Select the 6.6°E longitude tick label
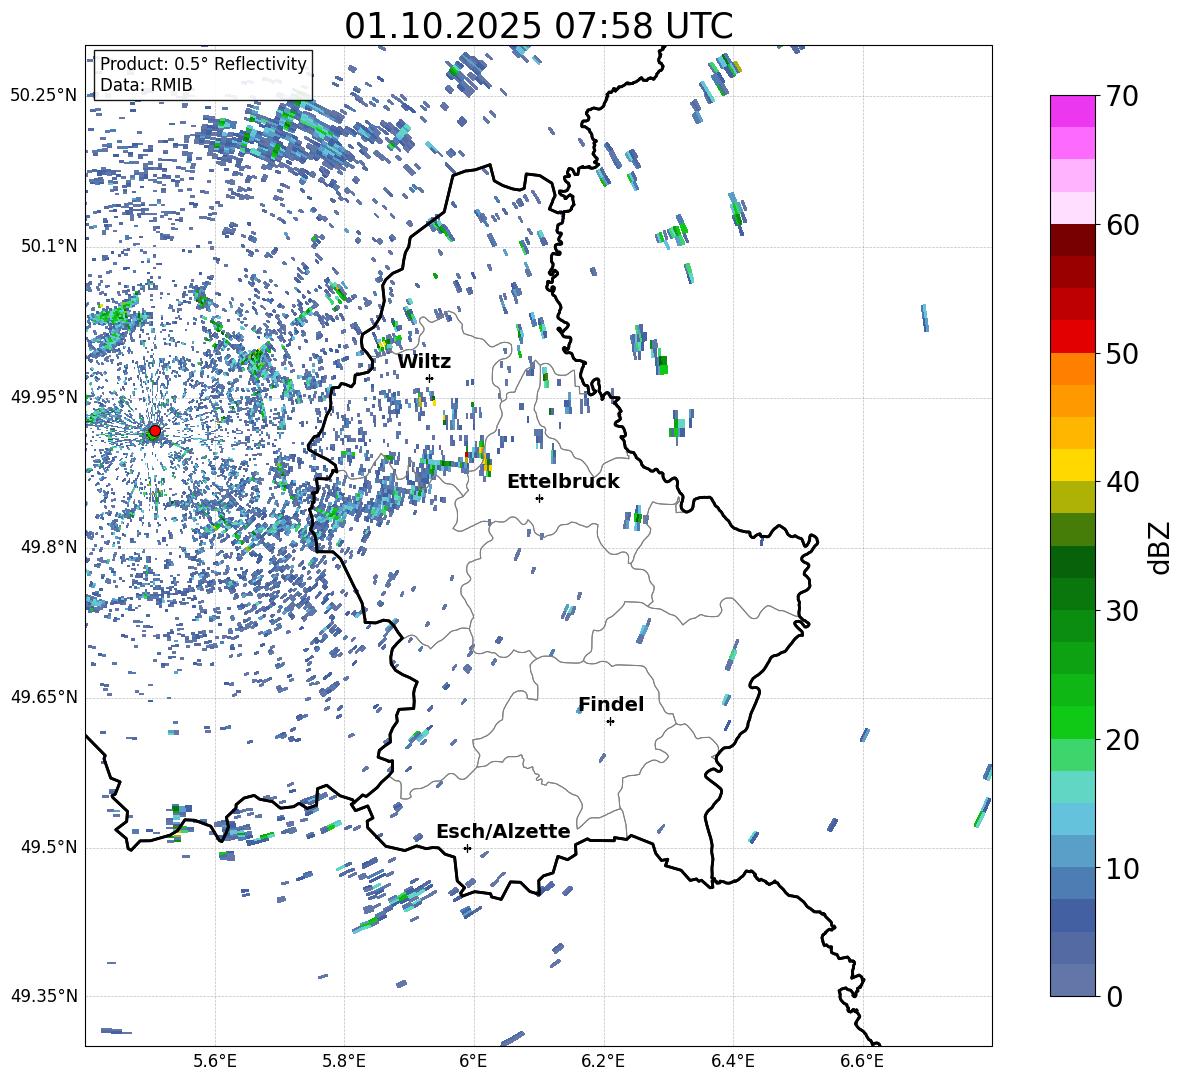 862,1060
